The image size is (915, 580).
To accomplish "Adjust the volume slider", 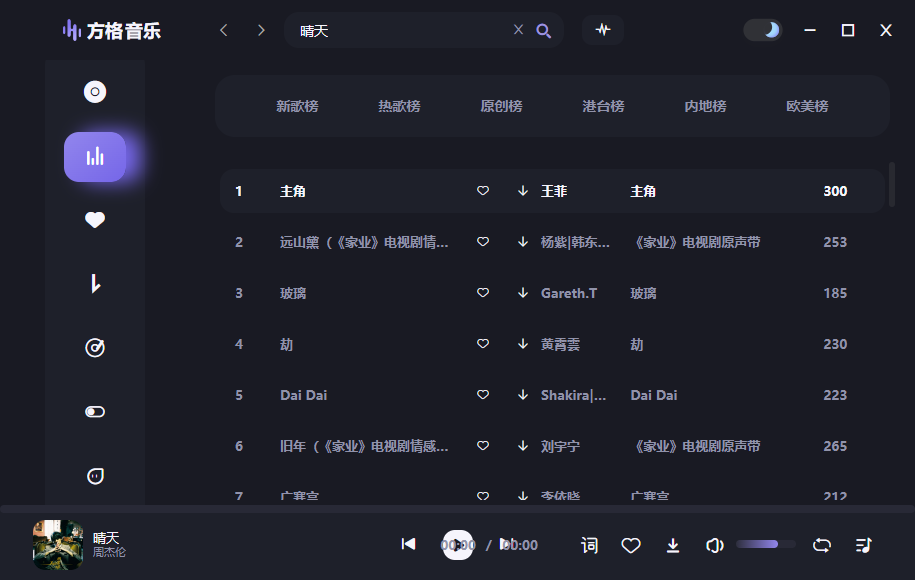I will pyautogui.click(x=766, y=544).
